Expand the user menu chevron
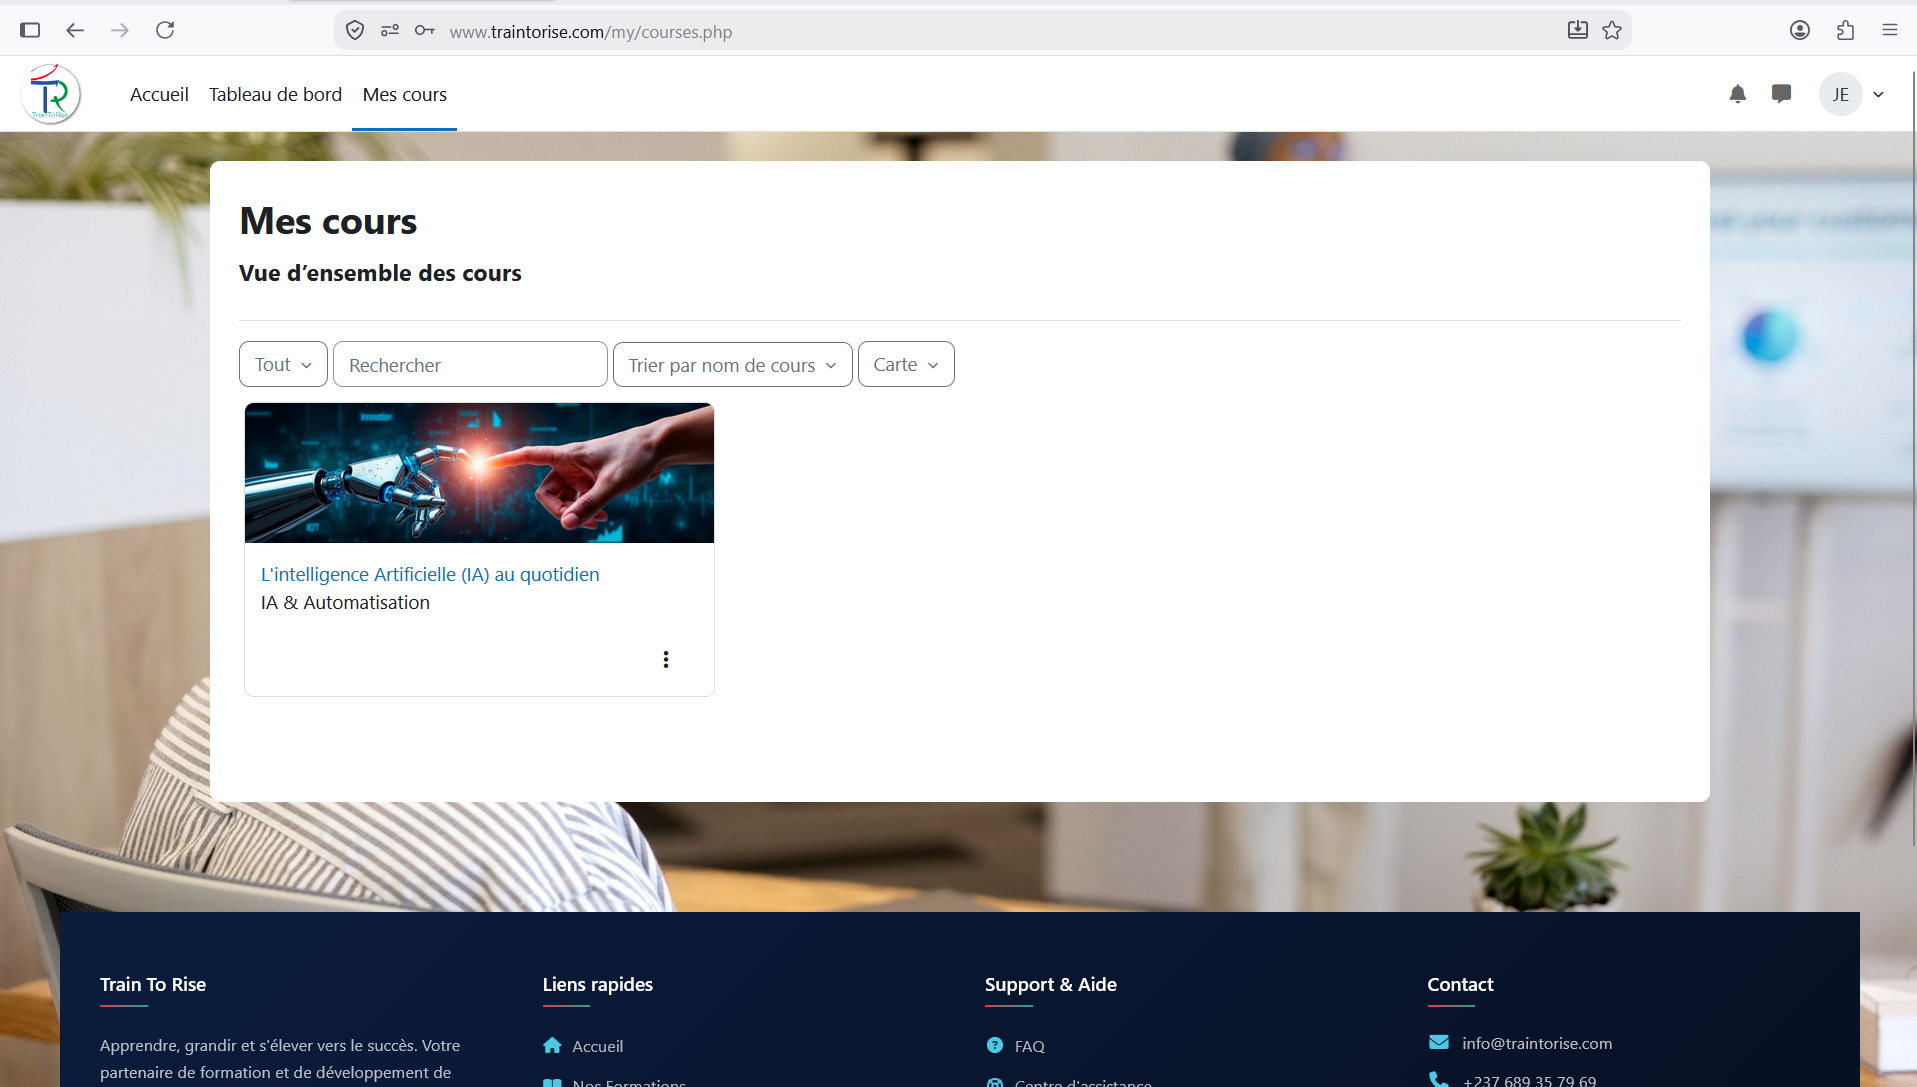1917x1087 pixels. (x=1879, y=95)
